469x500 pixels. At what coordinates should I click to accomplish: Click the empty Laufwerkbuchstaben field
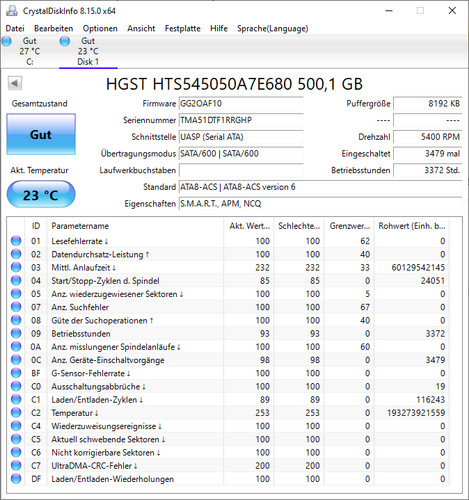click(241, 170)
